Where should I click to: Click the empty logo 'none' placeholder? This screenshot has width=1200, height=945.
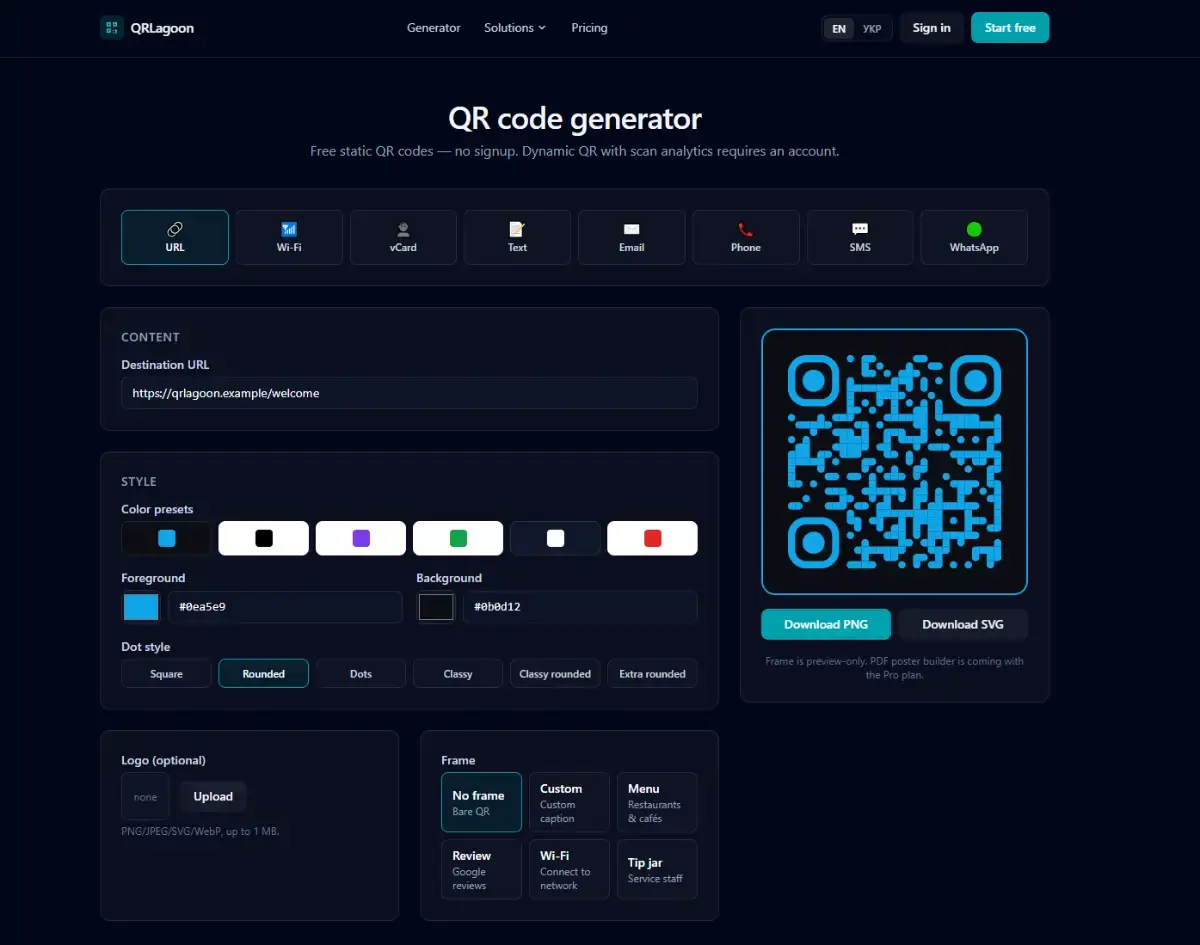tap(146, 797)
